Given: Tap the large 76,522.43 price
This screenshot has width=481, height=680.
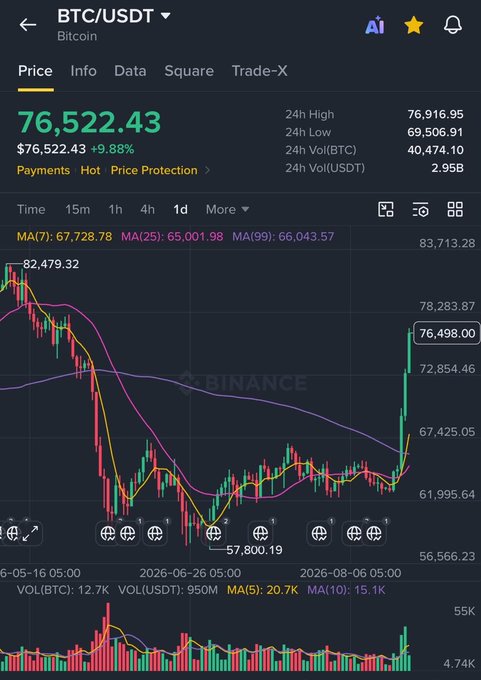Looking at the screenshot, I should pos(89,122).
